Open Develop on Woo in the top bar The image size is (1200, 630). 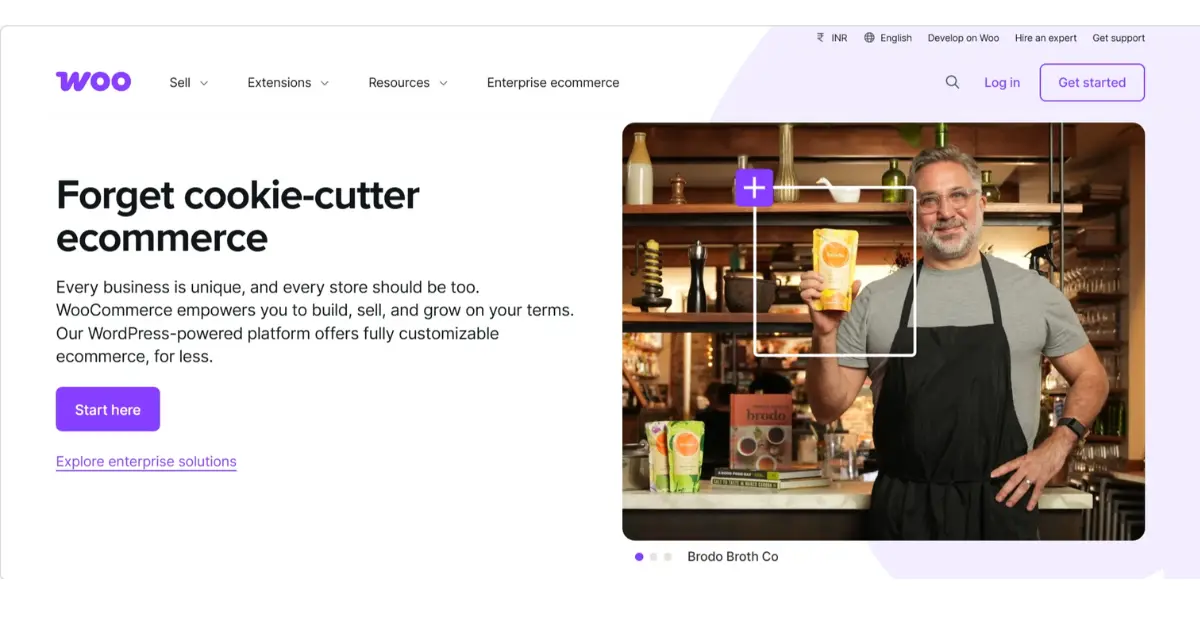(x=963, y=38)
